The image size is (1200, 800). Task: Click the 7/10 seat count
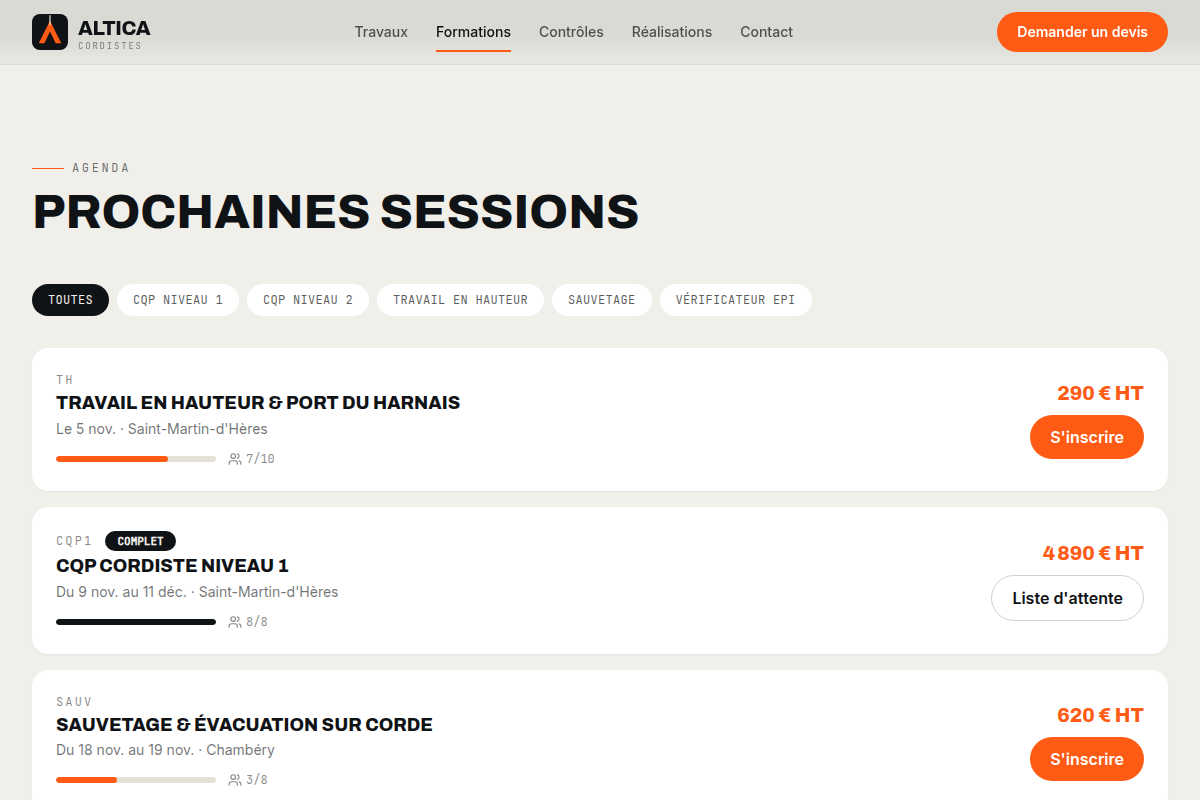(x=260, y=459)
